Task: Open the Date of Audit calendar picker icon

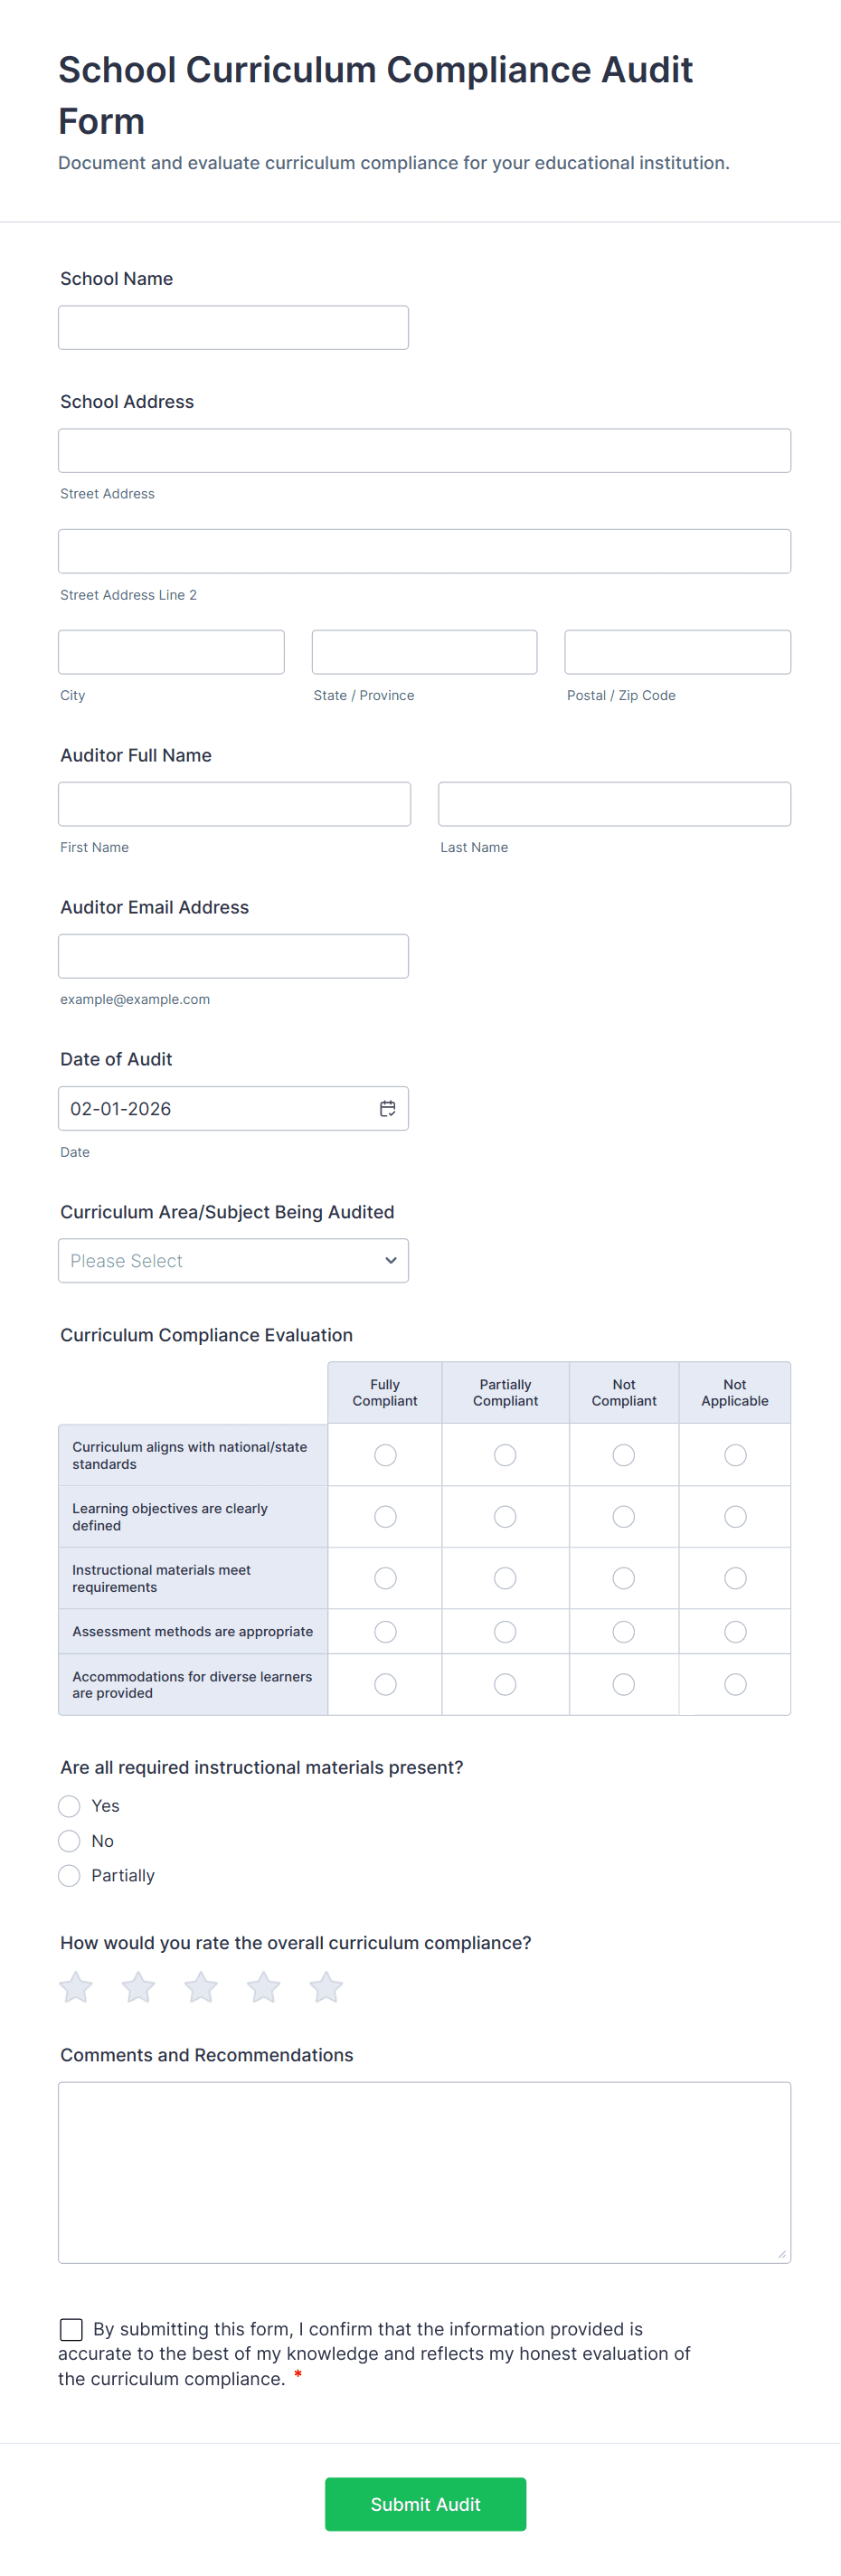Action: 387,1108
